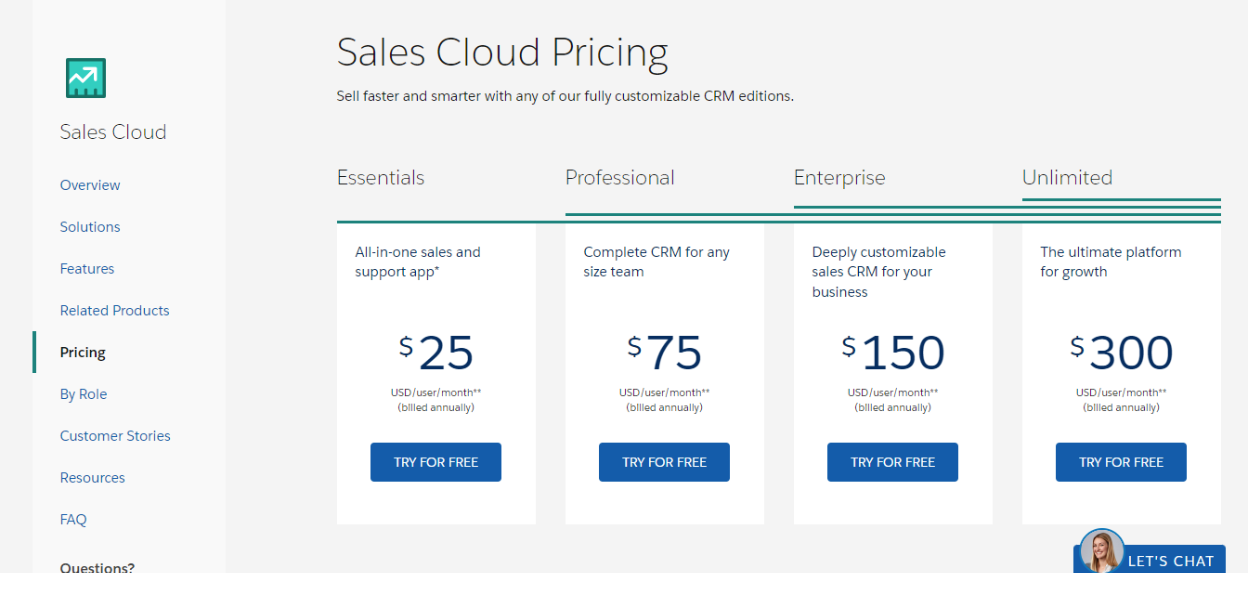Click the Sales Cloud sidebar title
This screenshot has height=594, width=1252.
[113, 132]
